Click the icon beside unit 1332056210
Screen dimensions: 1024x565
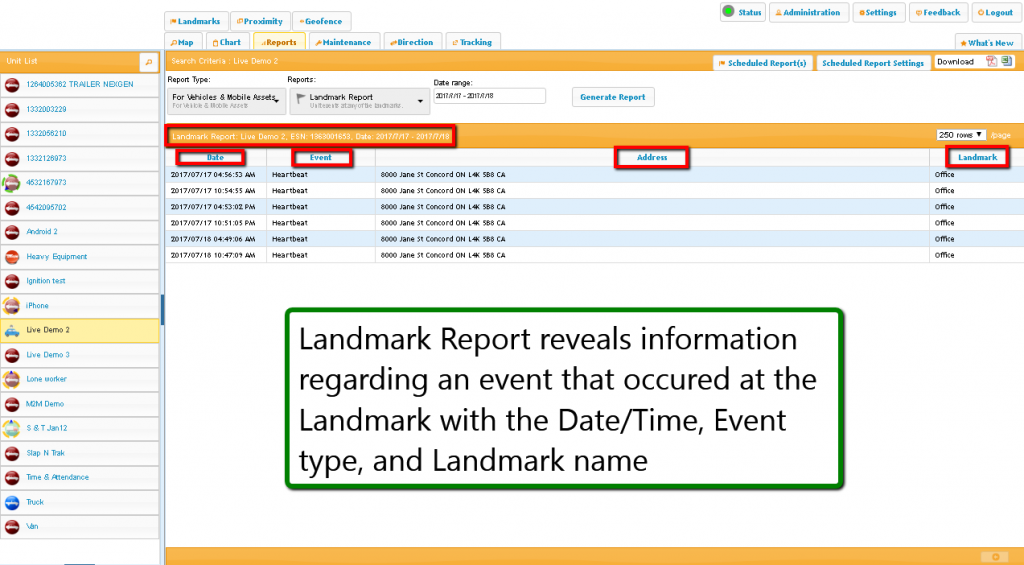point(12,134)
